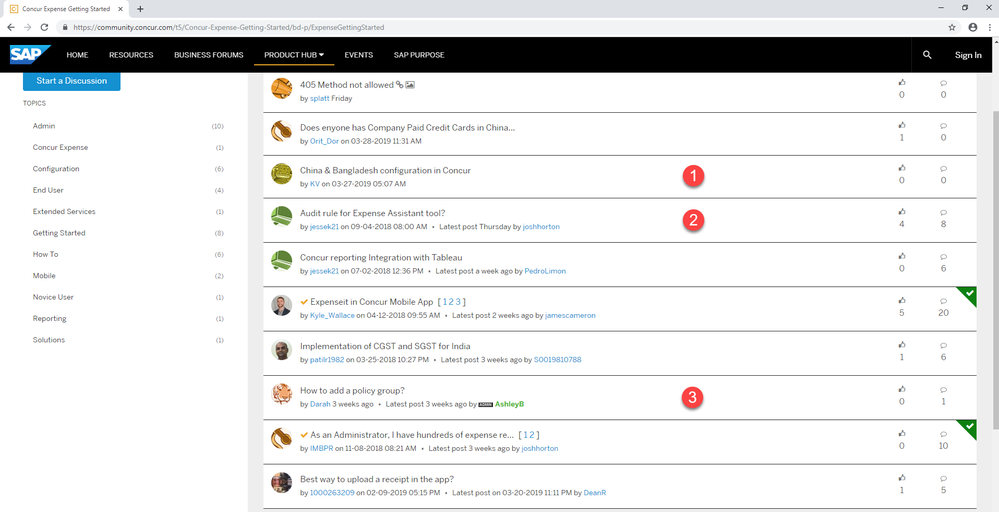Click Kyle_Wallace's profile photo
999x512 pixels.
click(282, 305)
